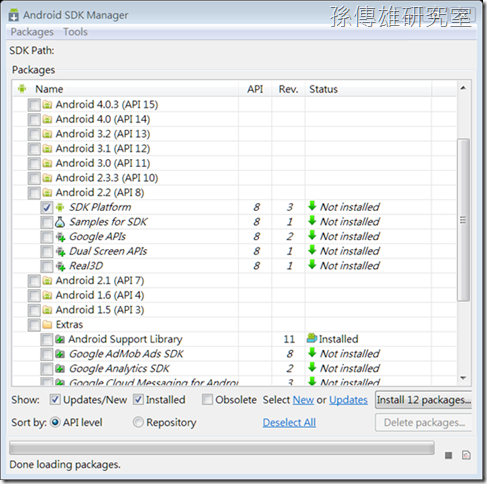Click the Extras folder icon
Image resolution: width=487 pixels, height=484 pixels.
47,325
